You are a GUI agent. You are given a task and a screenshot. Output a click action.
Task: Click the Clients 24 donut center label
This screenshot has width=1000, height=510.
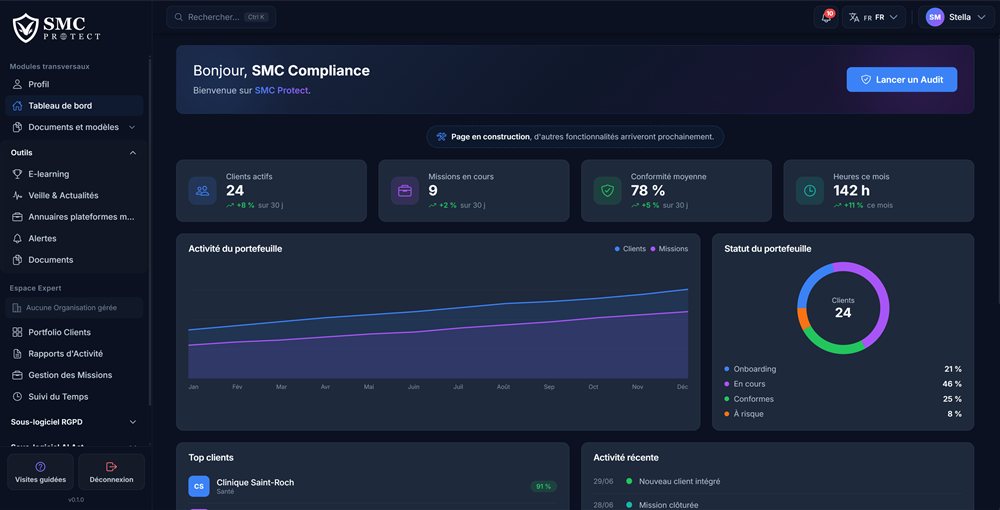coord(842,308)
